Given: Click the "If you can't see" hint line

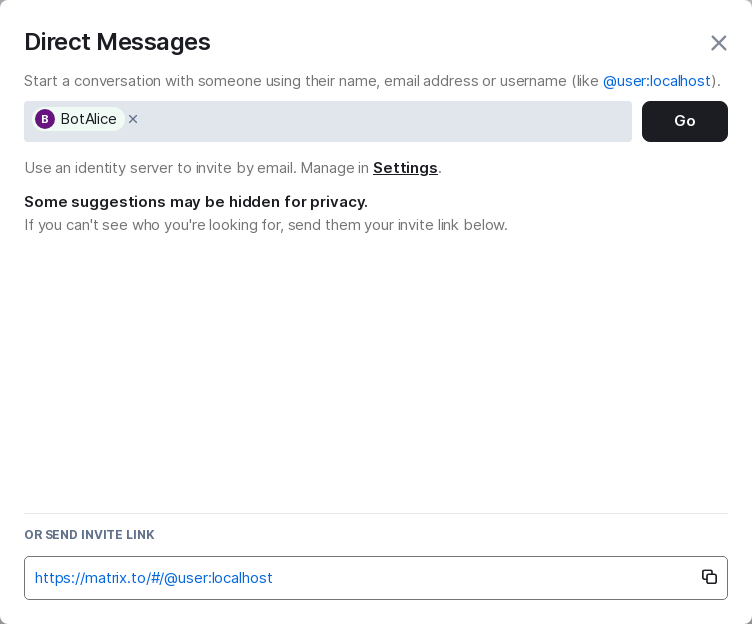Looking at the screenshot, I should (x=265, y=225).
